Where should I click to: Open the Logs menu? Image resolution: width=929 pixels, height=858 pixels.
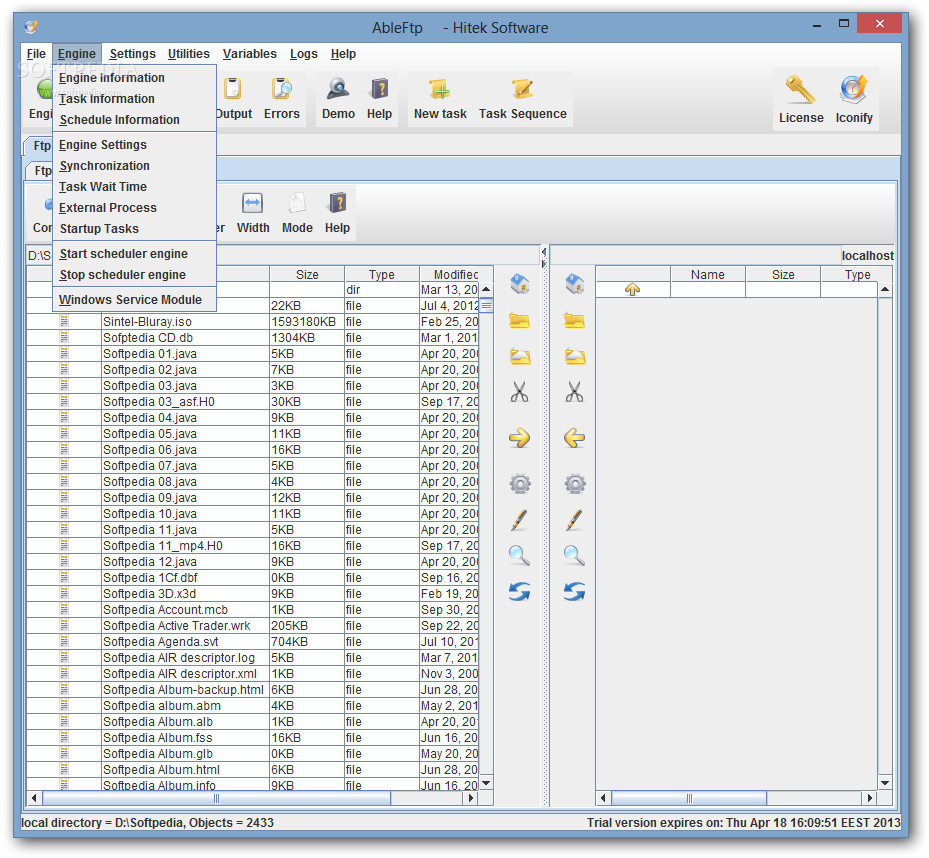point(303,54)
